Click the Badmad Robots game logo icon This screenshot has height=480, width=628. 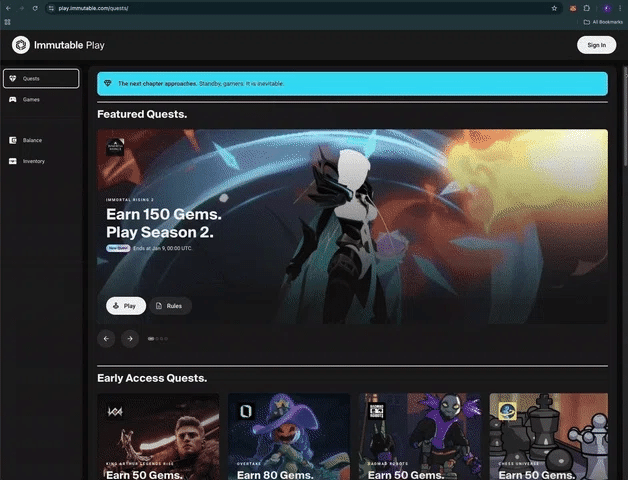click(376, 411)
